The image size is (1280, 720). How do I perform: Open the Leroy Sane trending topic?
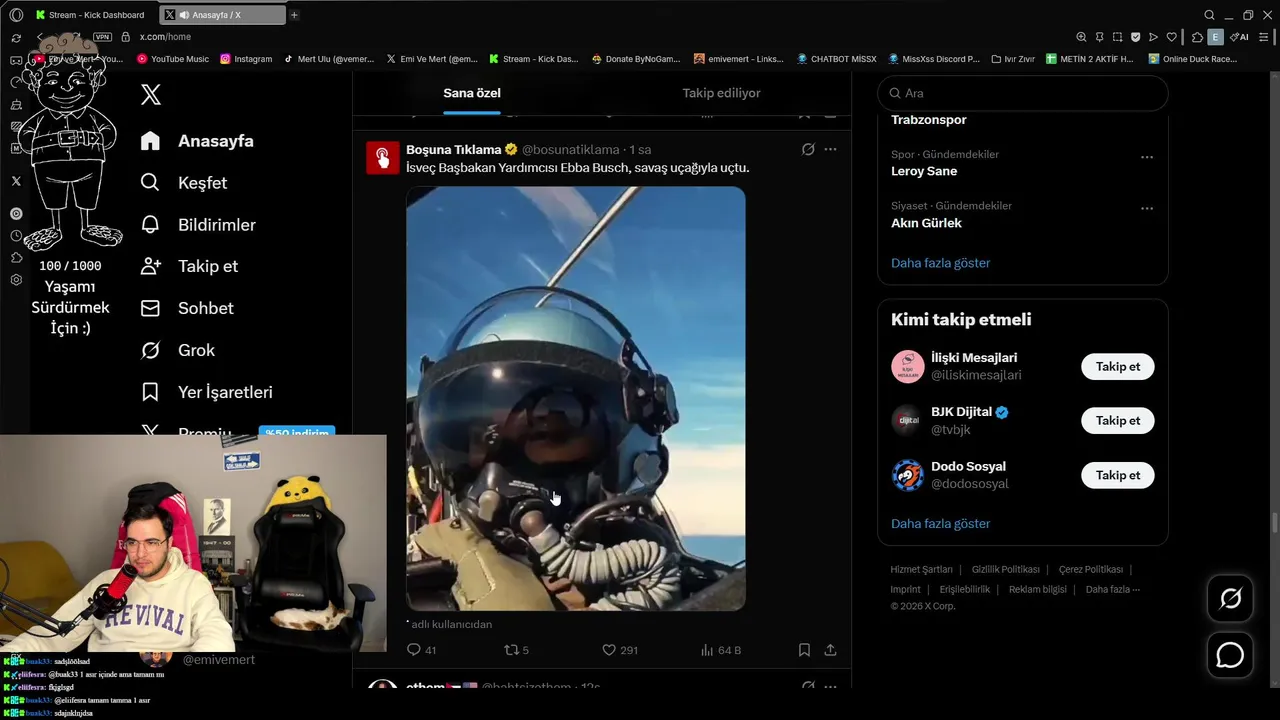click(x=924, y=171)
